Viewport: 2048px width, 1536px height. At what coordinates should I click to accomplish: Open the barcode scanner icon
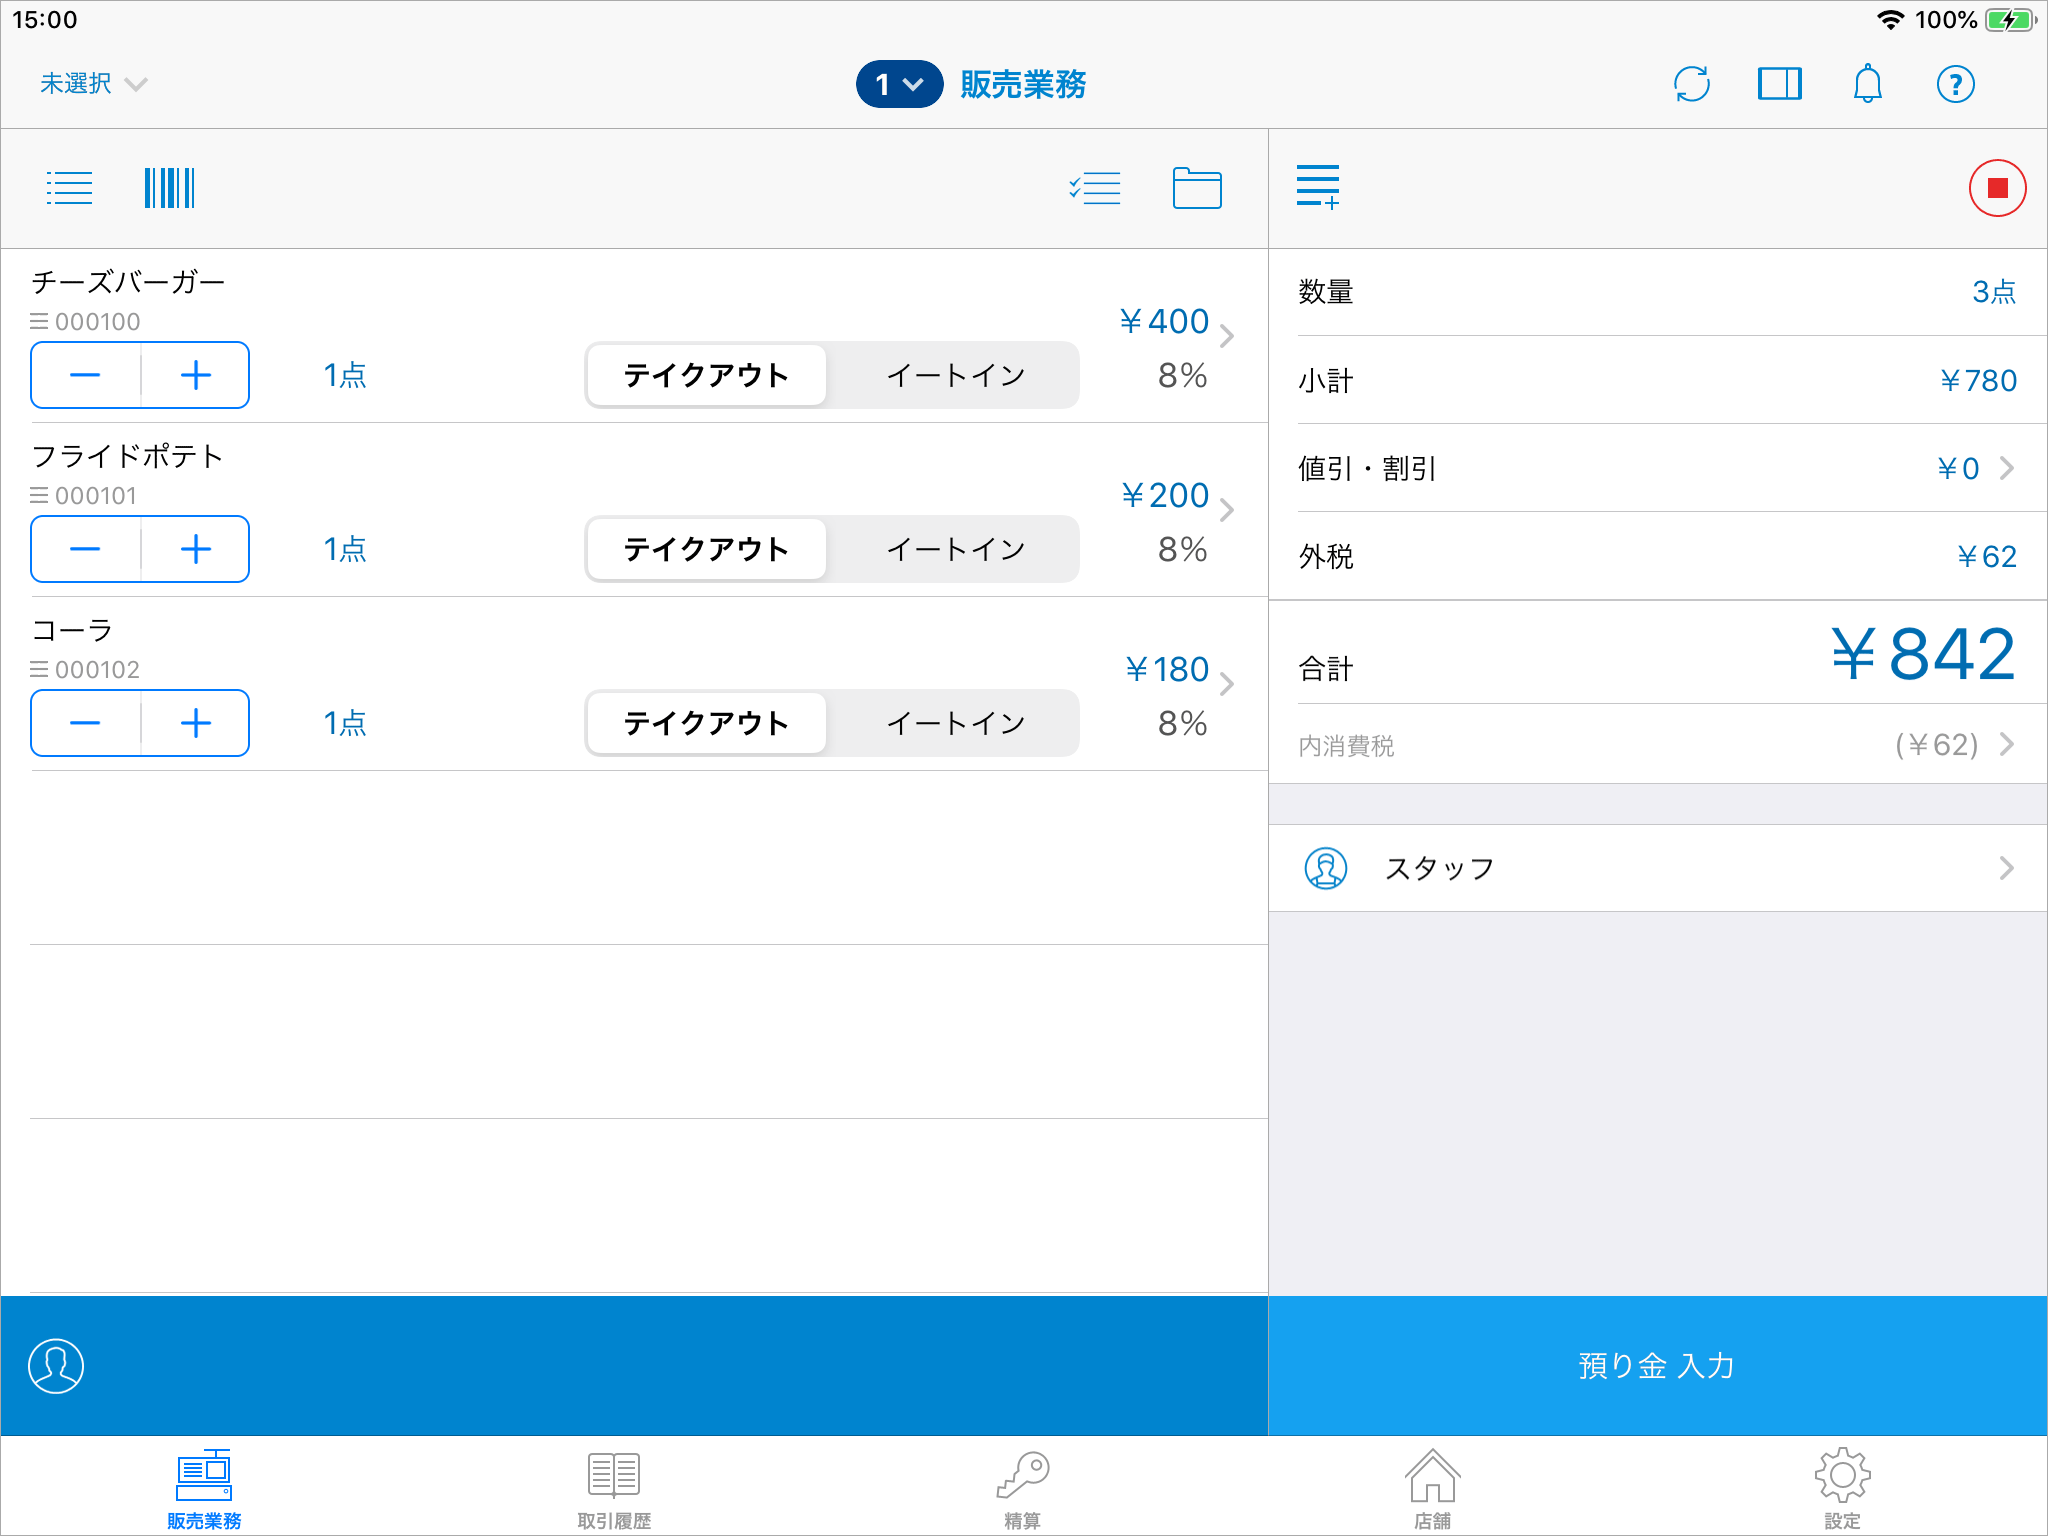pos(169,188)
